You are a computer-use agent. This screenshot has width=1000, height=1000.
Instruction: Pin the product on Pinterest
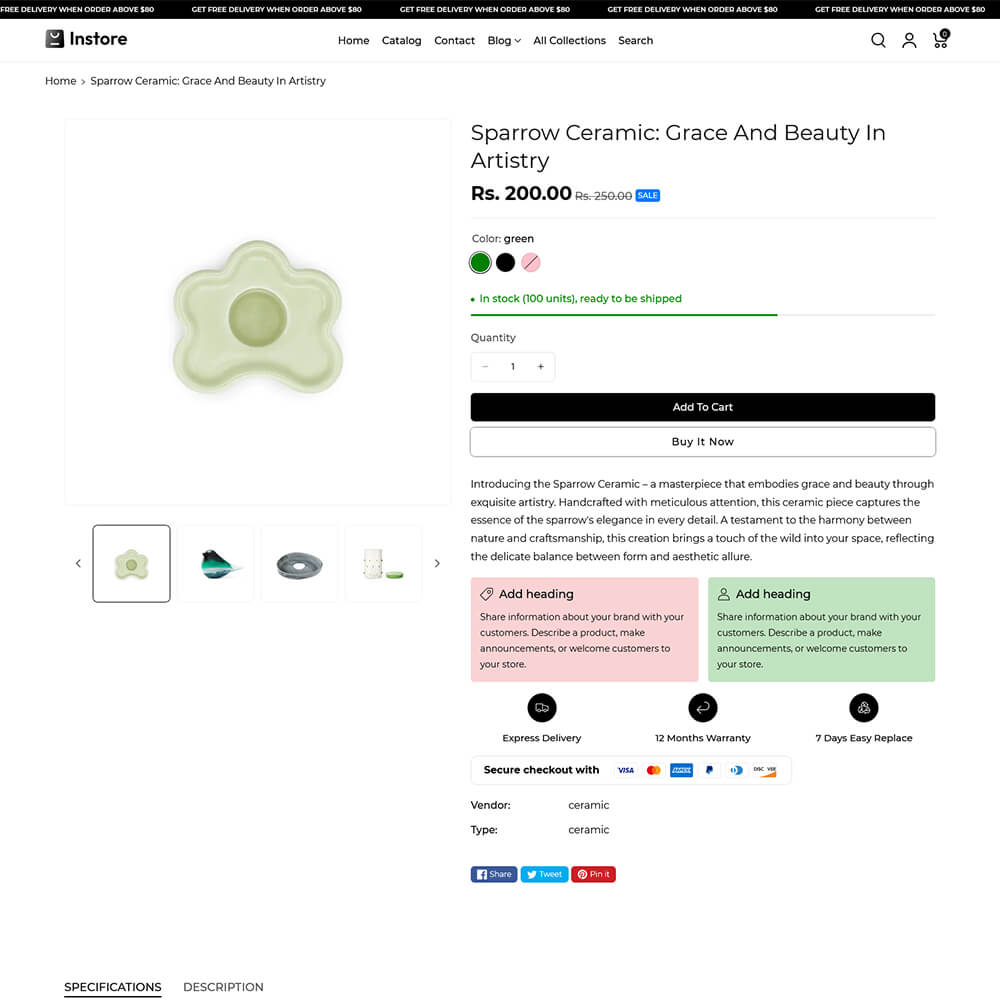(593, 874)
